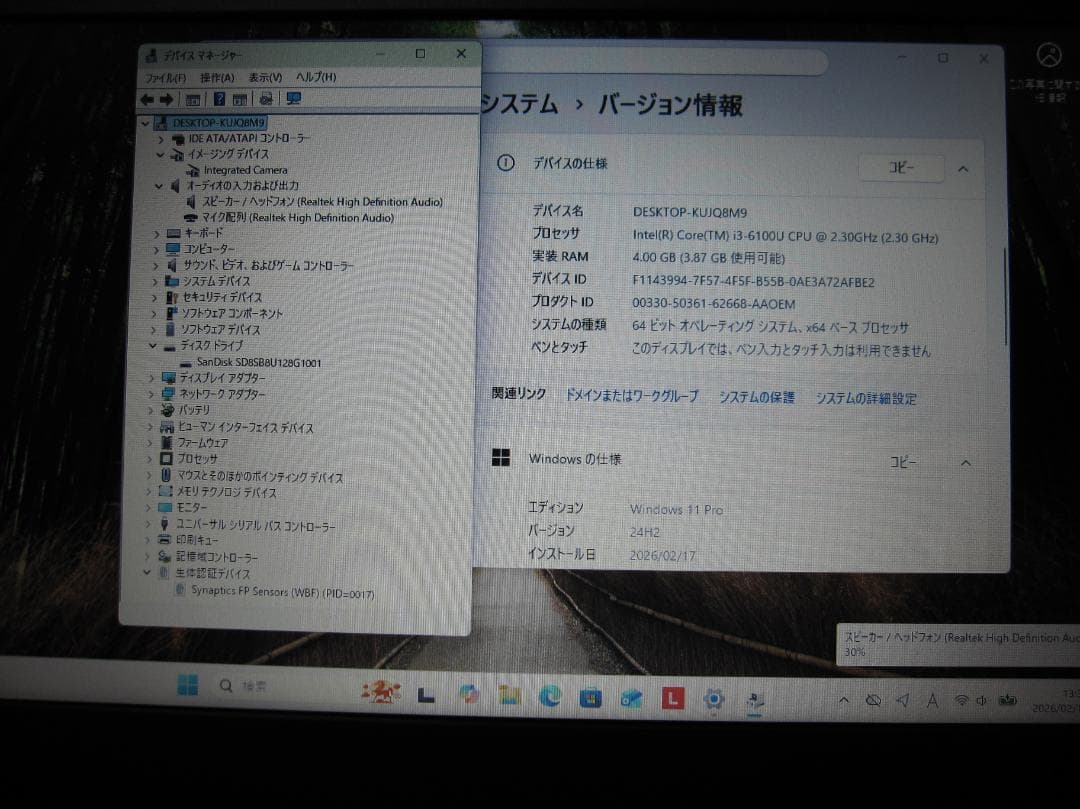Collapse the デバイスの仕様 section chevron

(963, 169)
